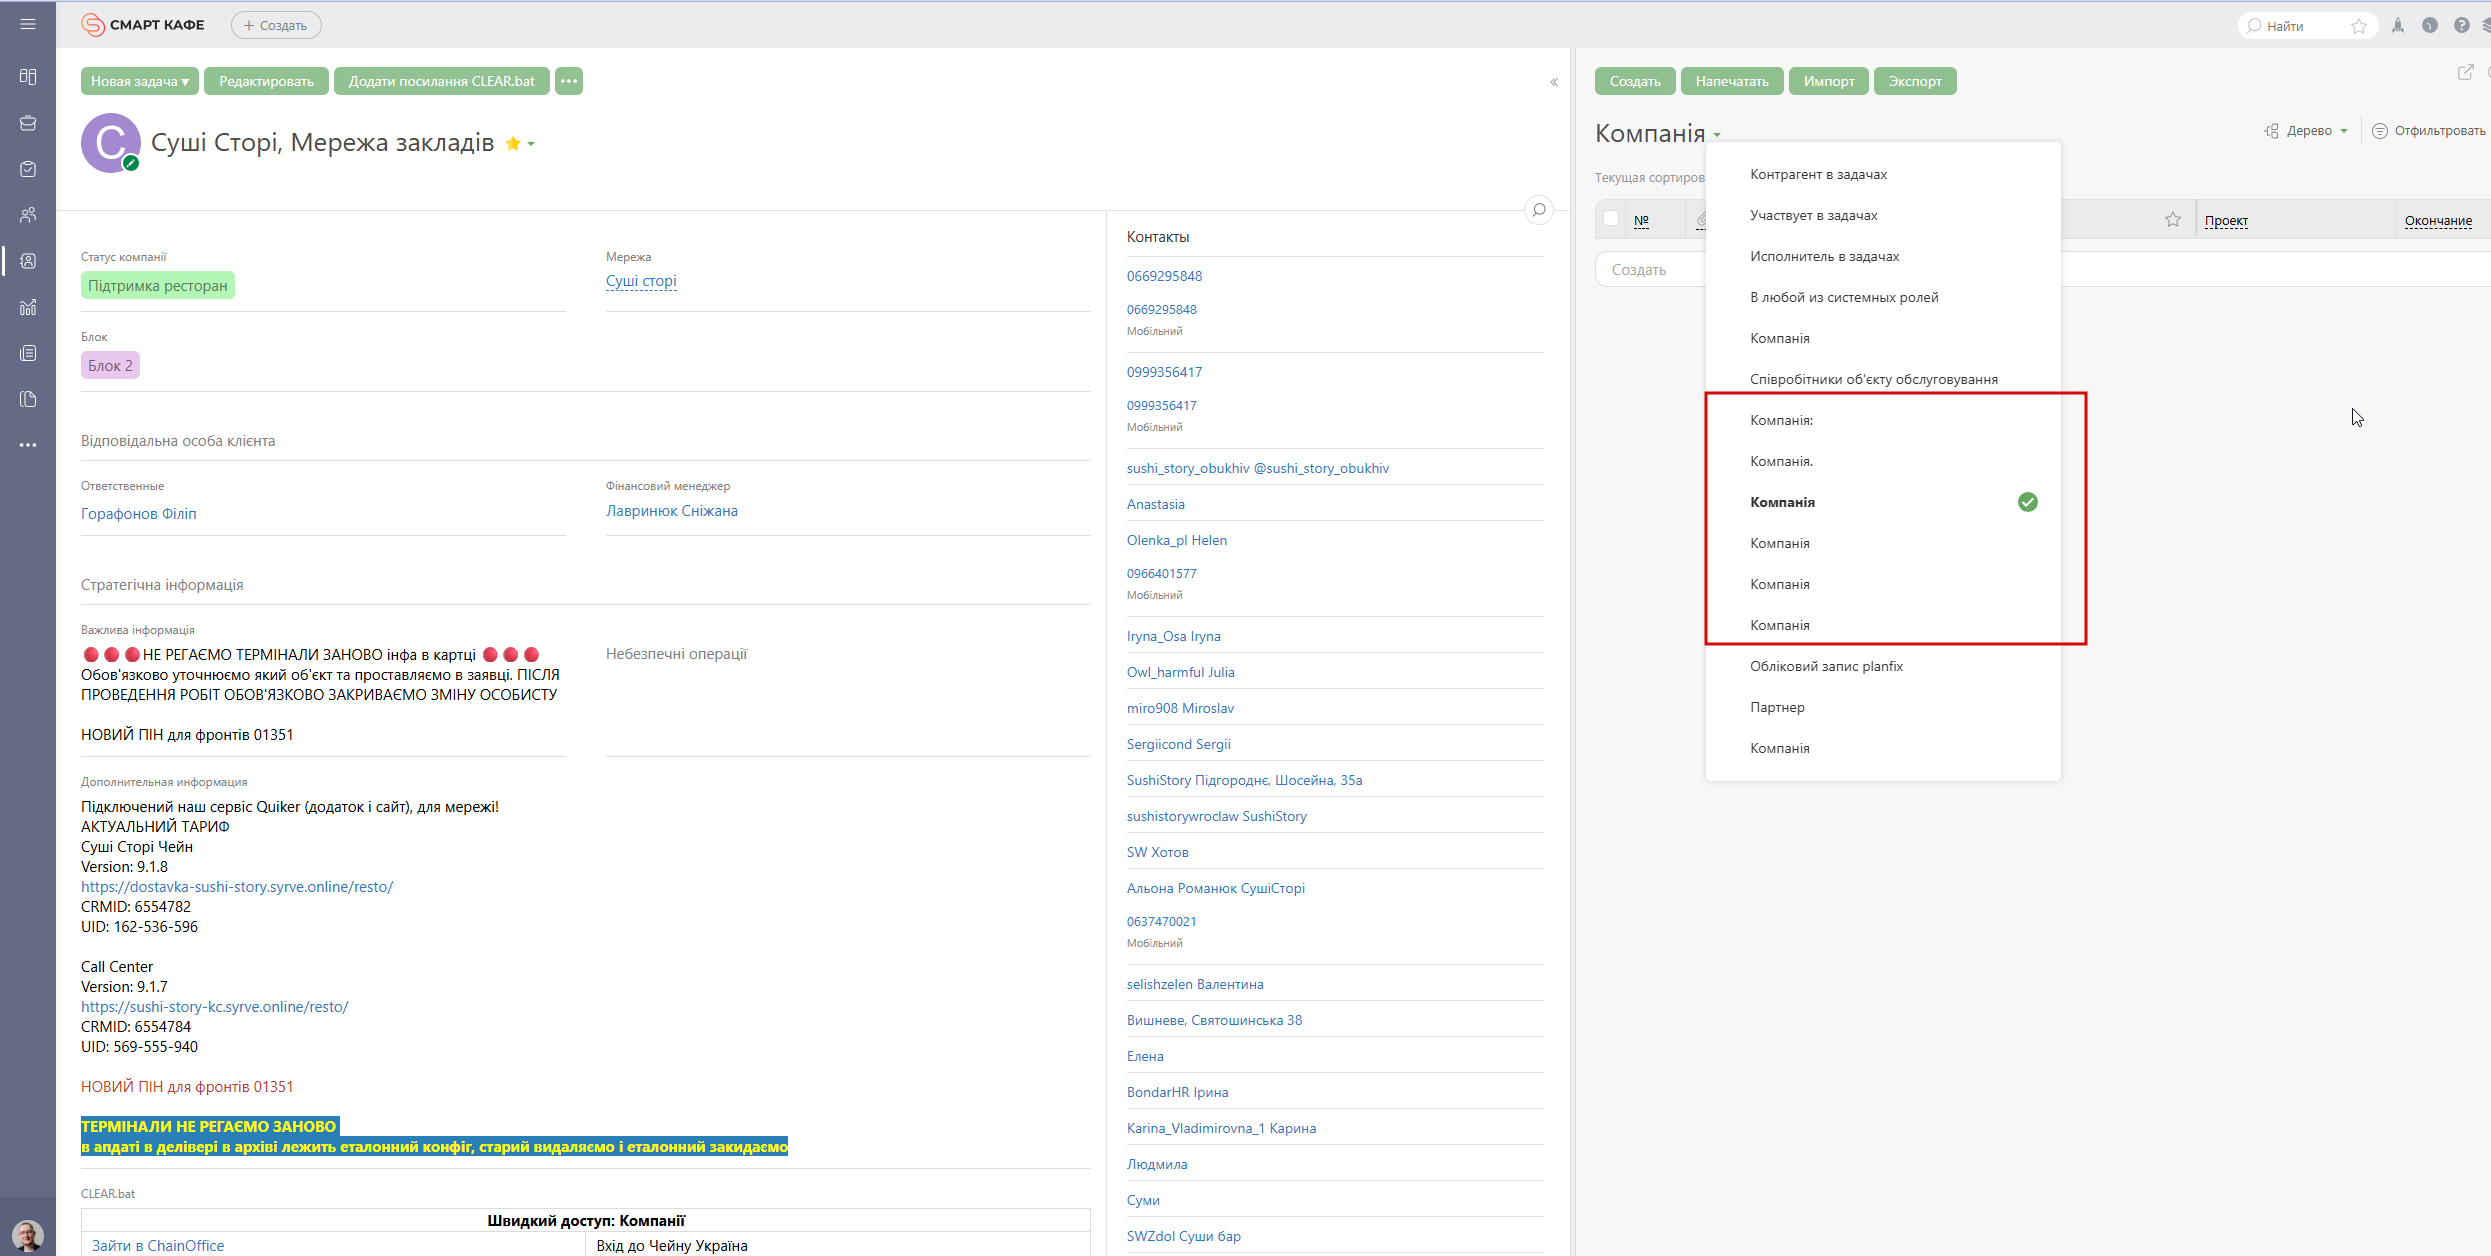Toggle the favorite star next to the company name
Image resolution: width=2491 pixels, height=1256 pixels.
[513, 144]
